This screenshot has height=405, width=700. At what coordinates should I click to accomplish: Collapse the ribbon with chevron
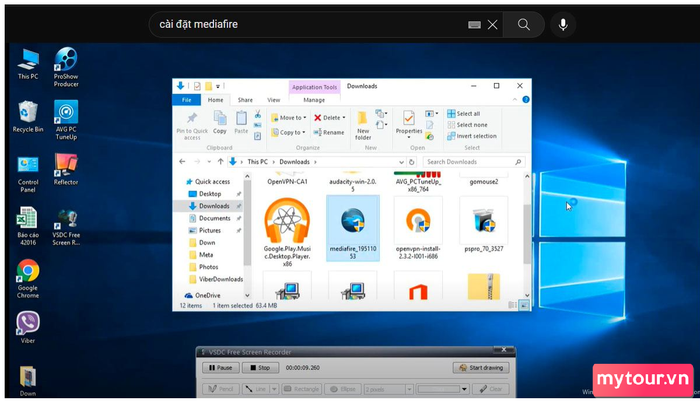[x=515, y=100]
